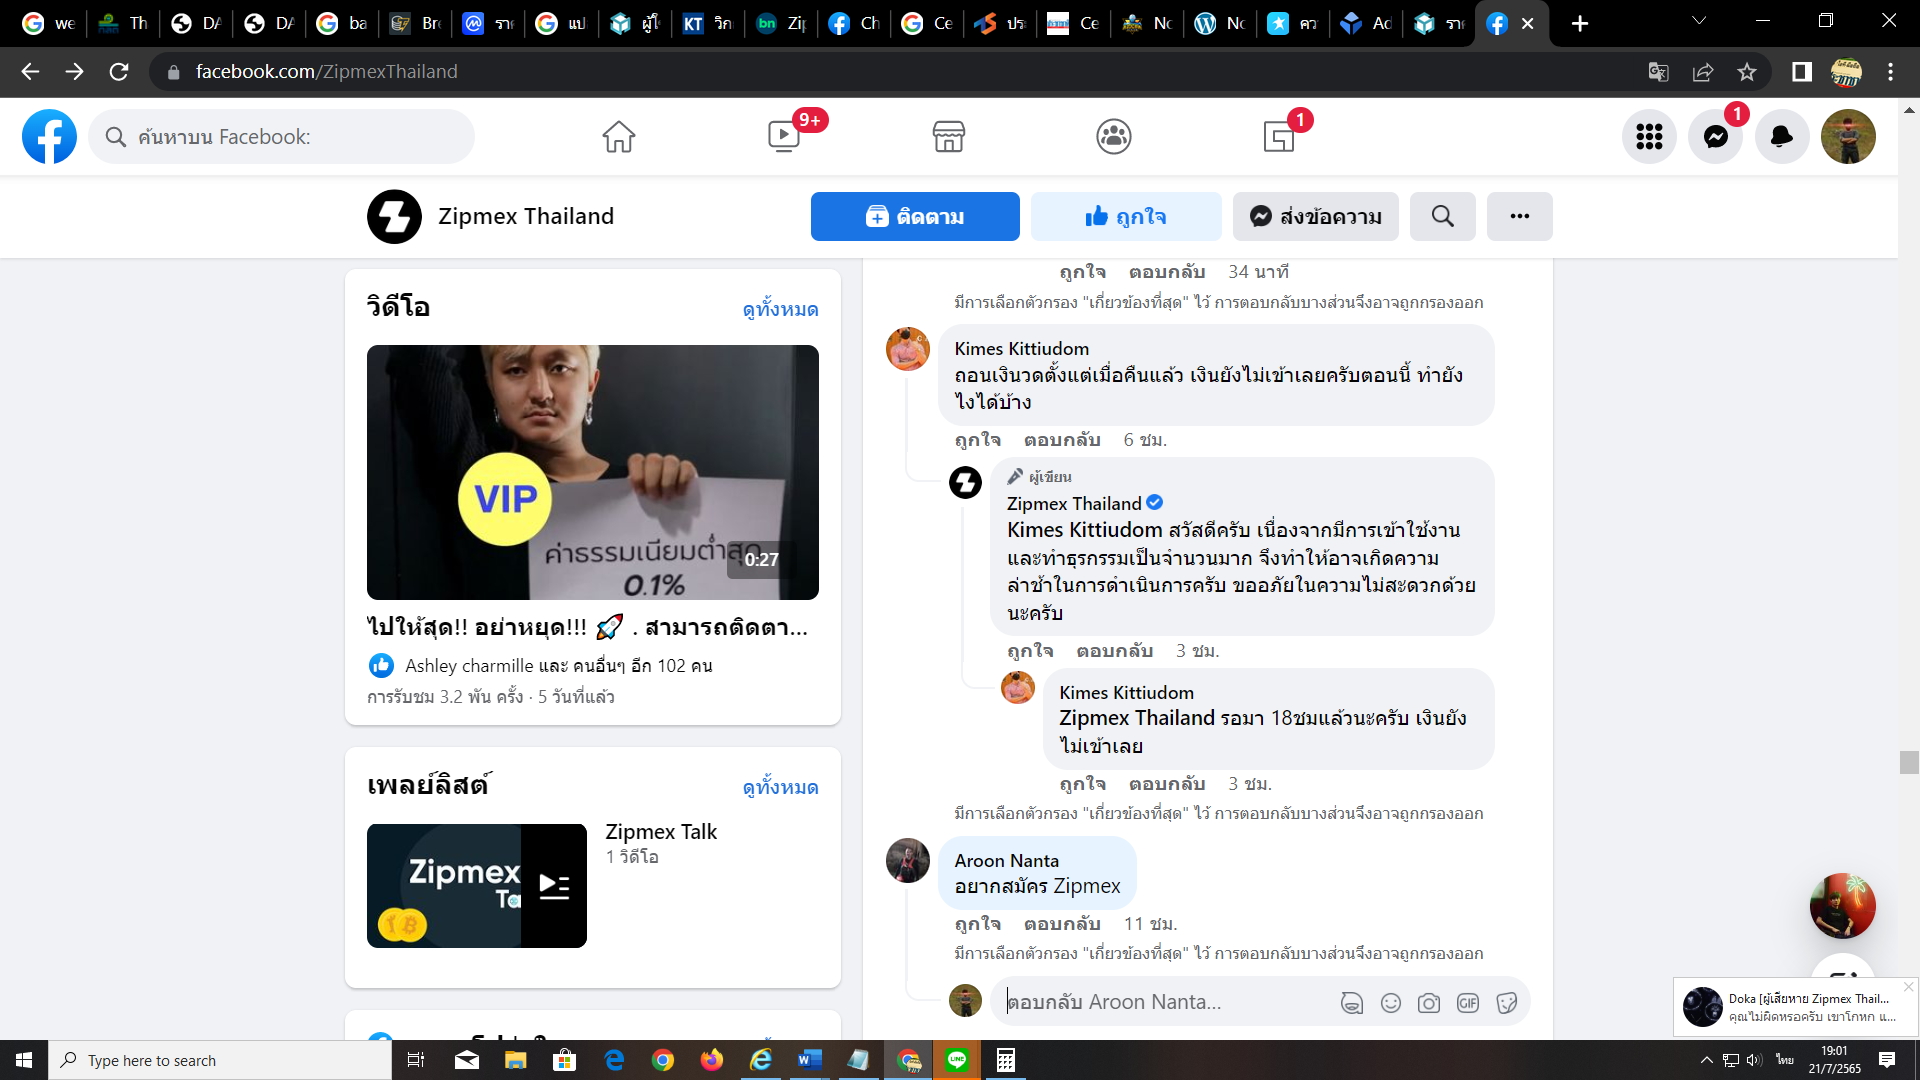Show hidden system tray icons
The width and height of the screenshot is (1920, 1080).
[x=1706, y=1060]
